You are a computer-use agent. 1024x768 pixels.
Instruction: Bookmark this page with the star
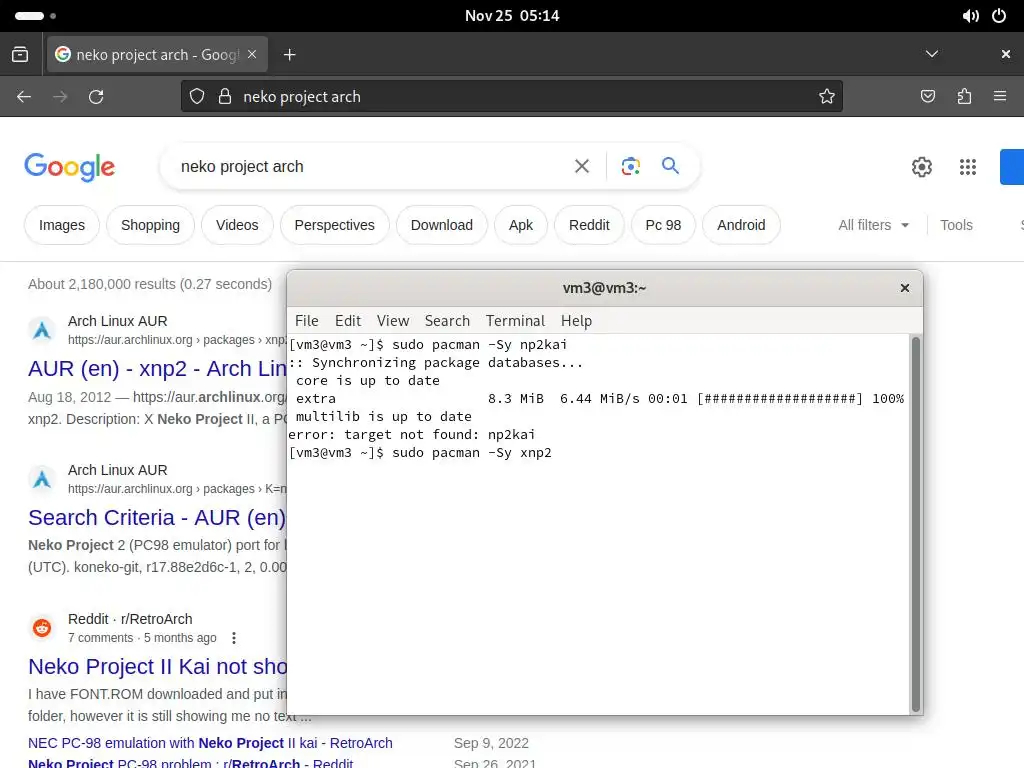pyautogui.click(x=827, y=97)
